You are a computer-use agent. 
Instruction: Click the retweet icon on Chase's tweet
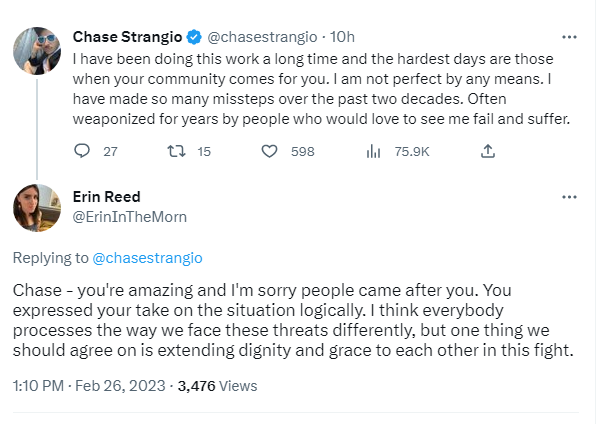[176, 151]
